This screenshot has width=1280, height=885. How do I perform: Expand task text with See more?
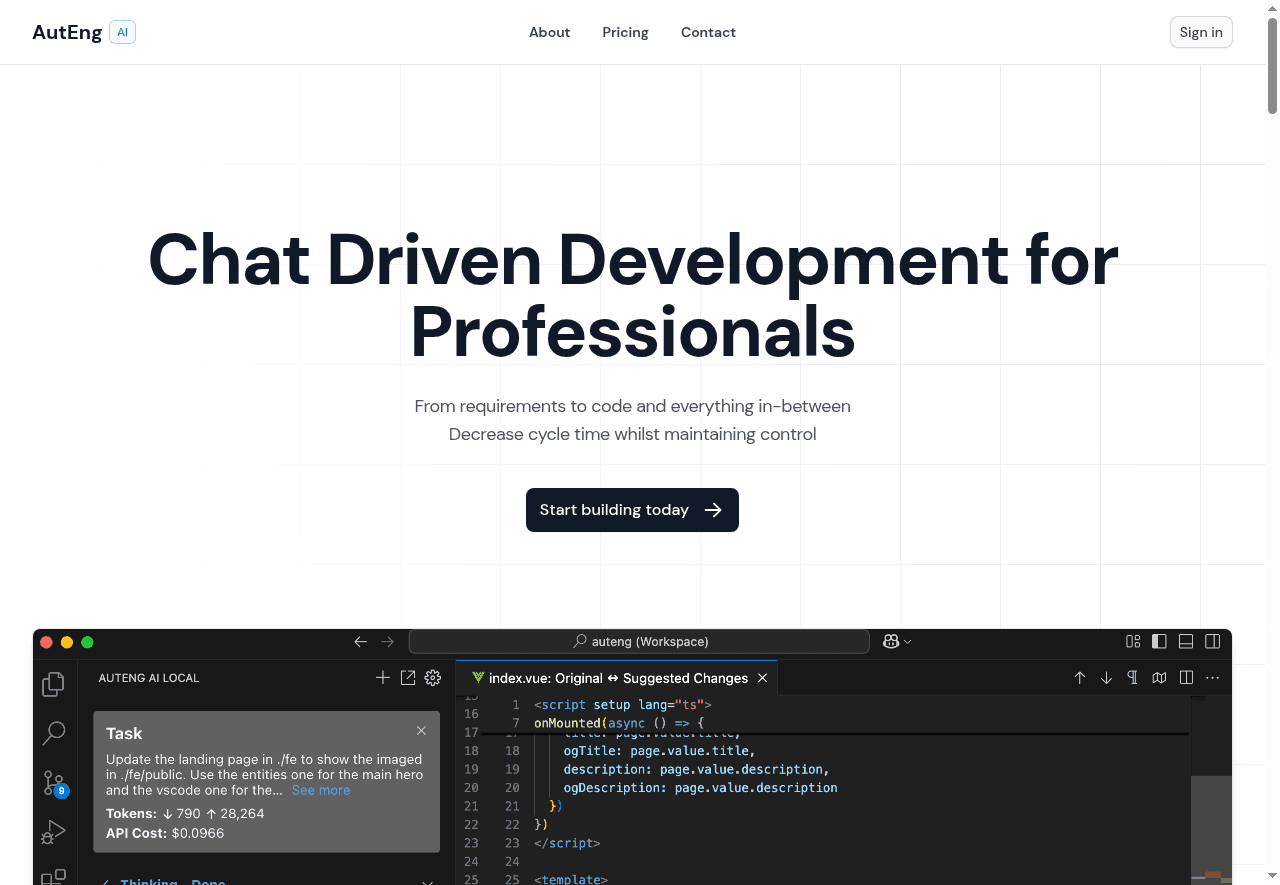click(321, 790)
